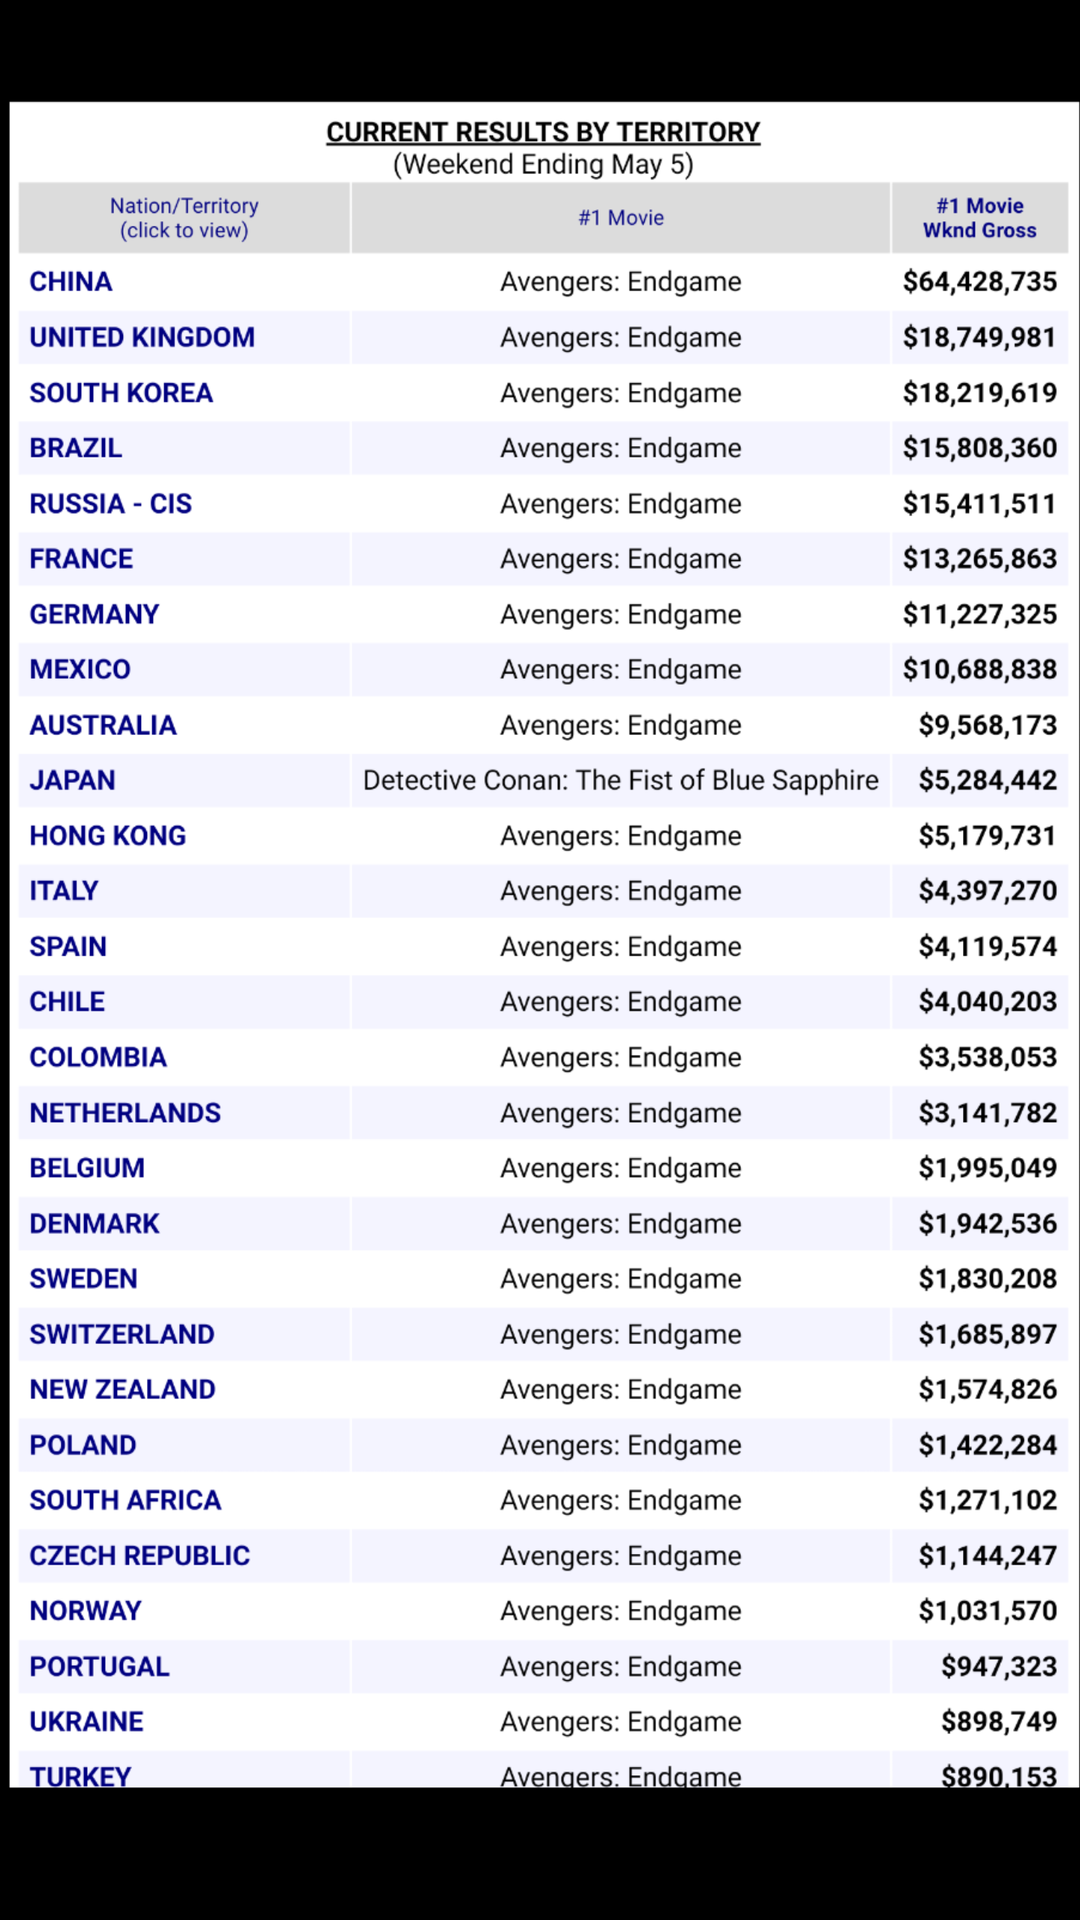The height and width of the screenshot is (1920, 1080).
Task: Click the Nation/Territory column header
Action: point(184,218)
